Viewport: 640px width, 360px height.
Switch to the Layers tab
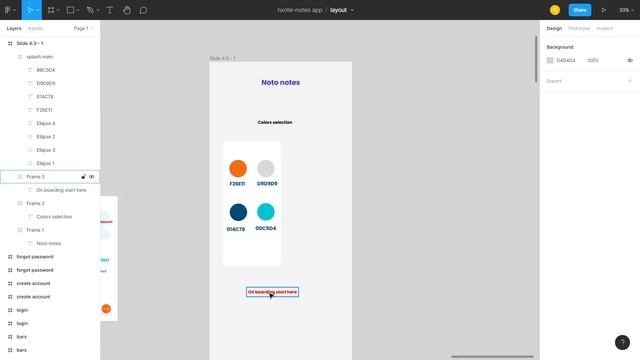tap(14, 28)
